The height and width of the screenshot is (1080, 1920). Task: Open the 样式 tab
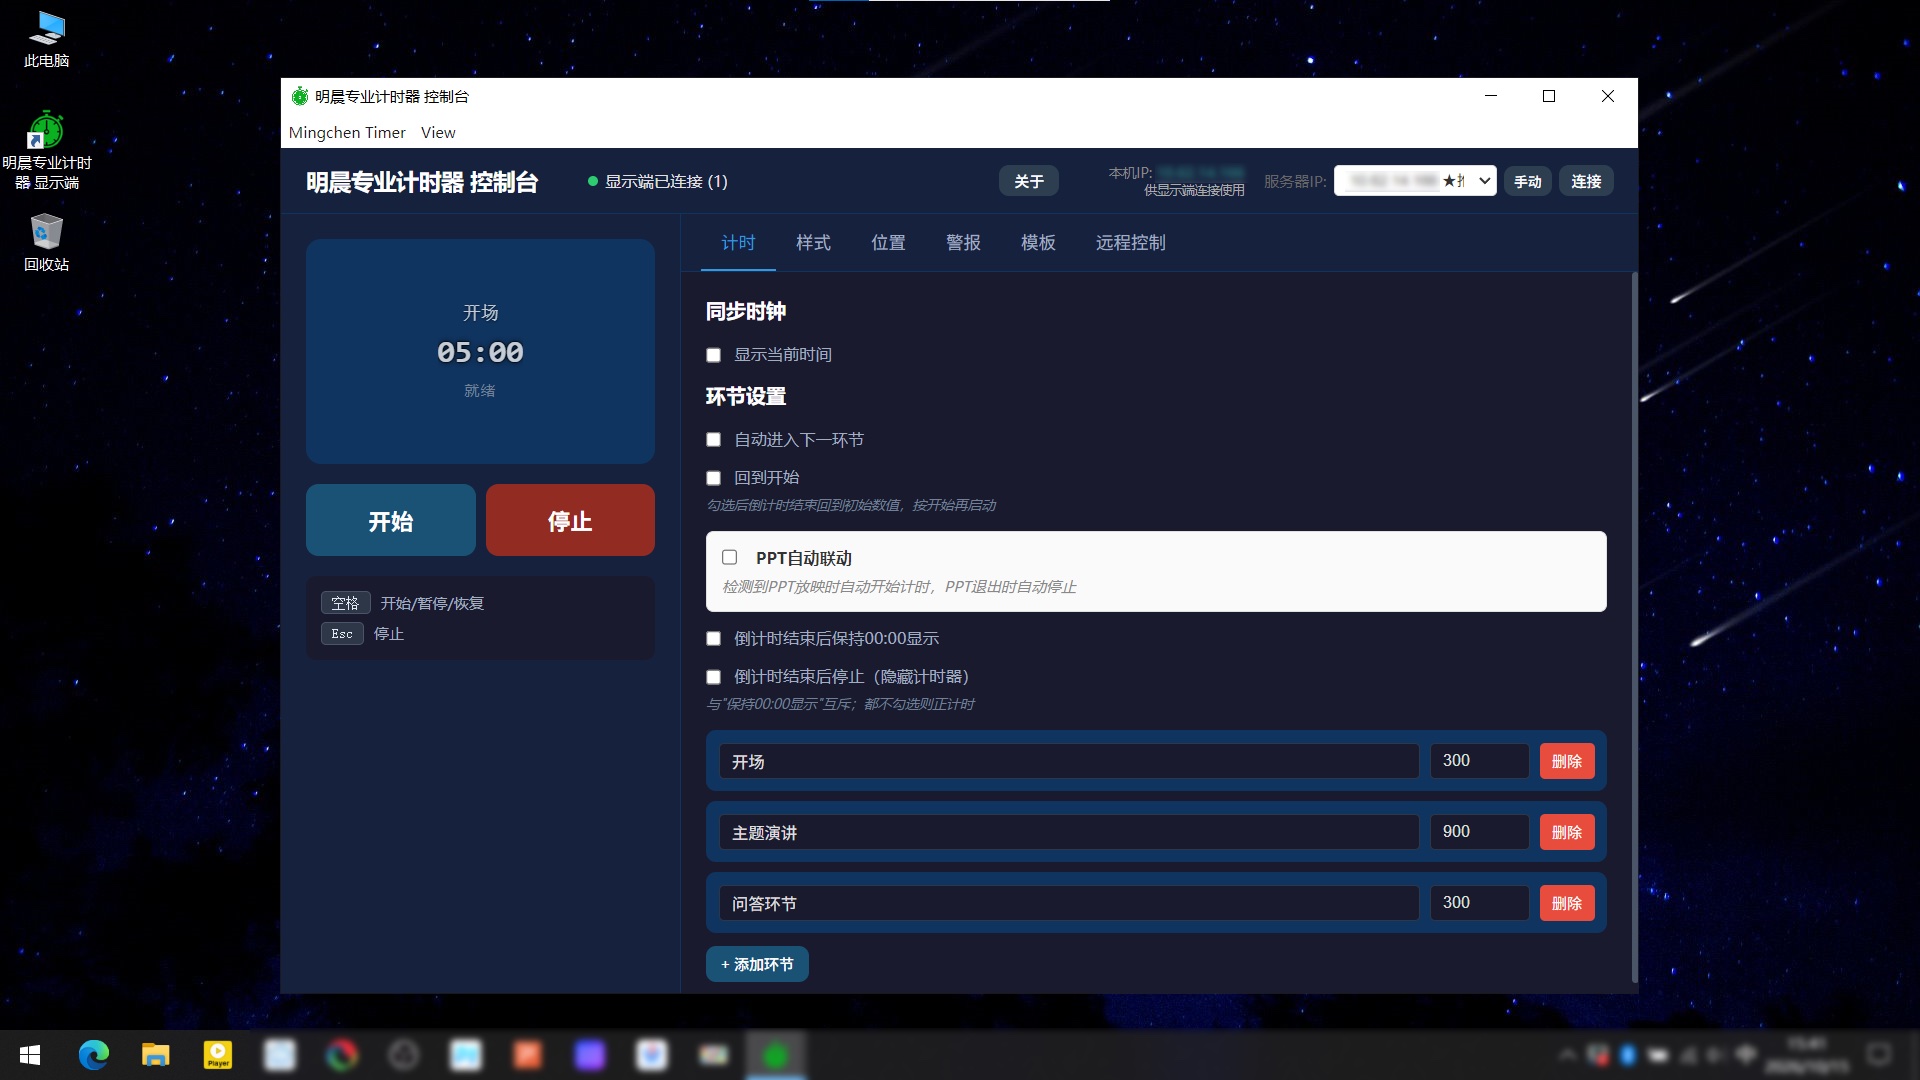813,243
